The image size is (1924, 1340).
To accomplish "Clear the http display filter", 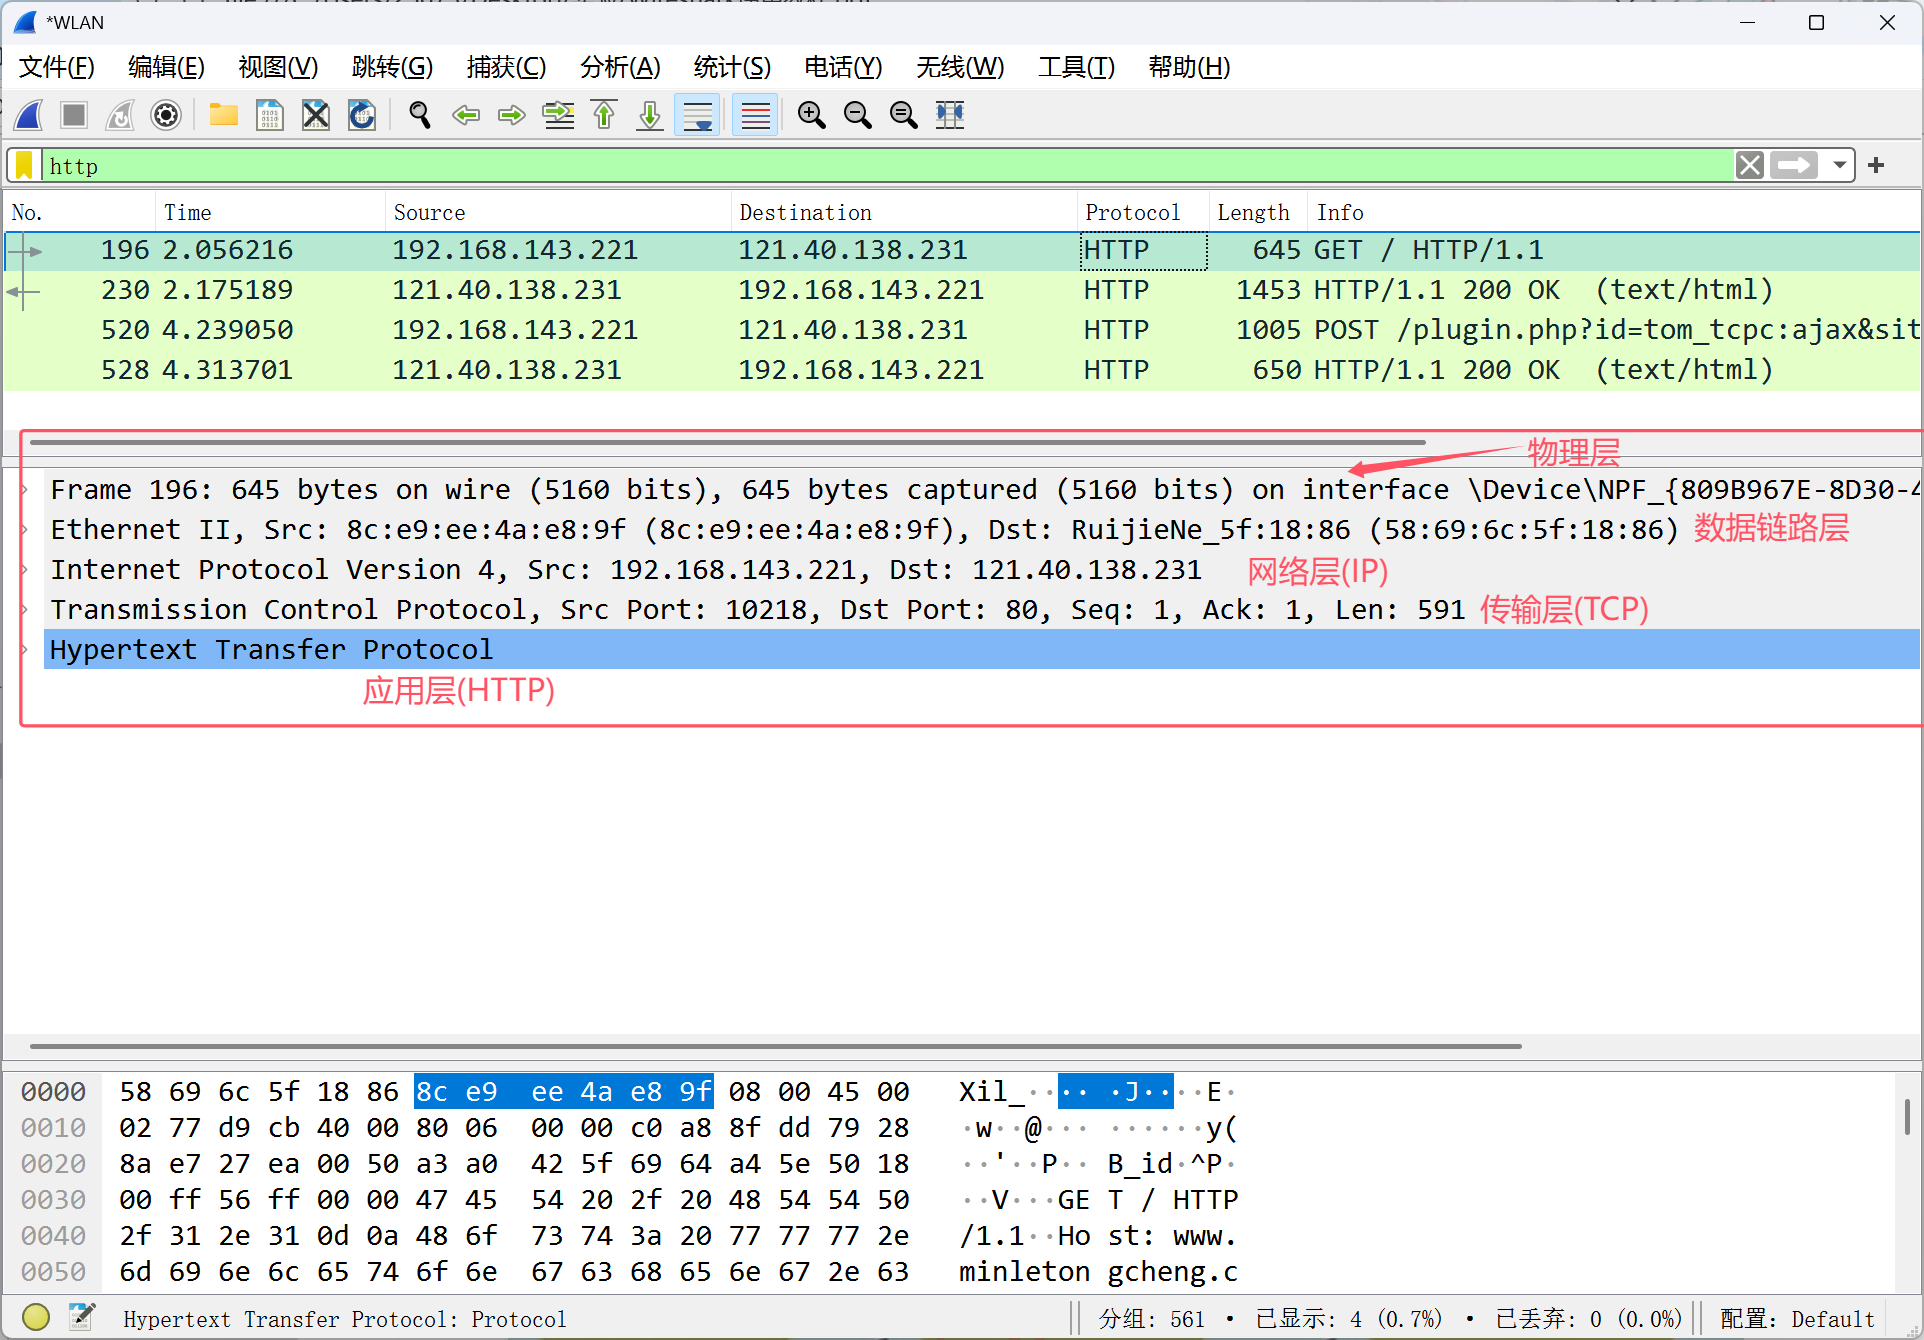I will click(1749, 166).
